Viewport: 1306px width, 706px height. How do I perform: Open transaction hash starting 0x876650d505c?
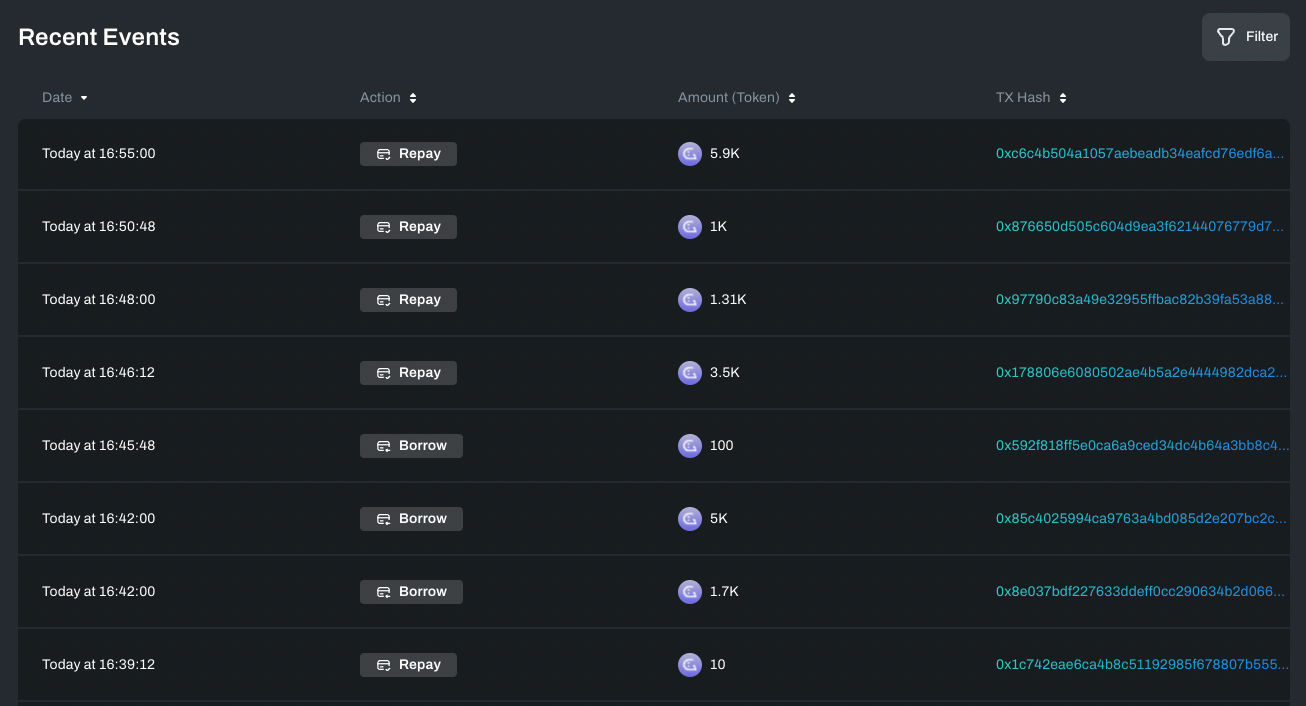1140,227
